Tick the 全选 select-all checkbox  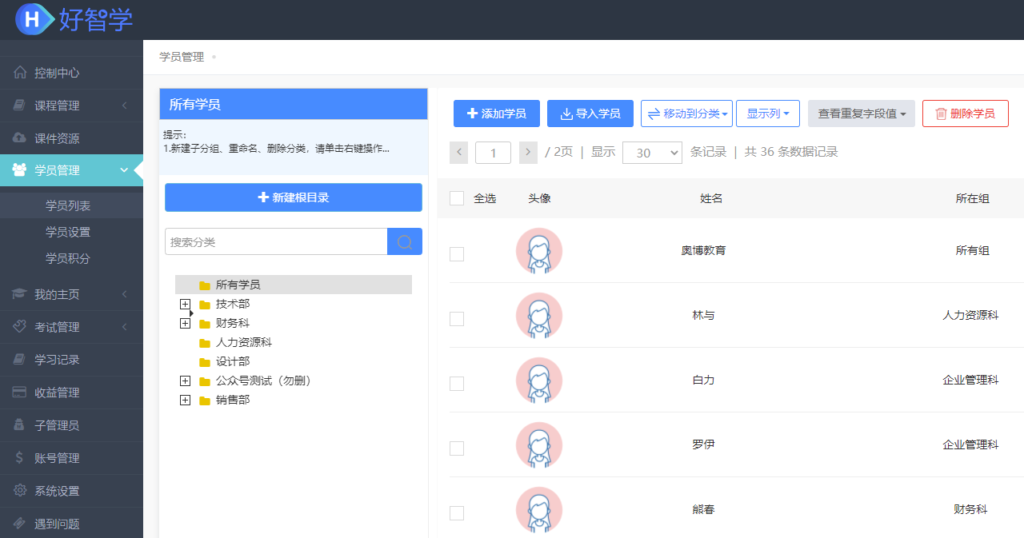tap(456, 198)
